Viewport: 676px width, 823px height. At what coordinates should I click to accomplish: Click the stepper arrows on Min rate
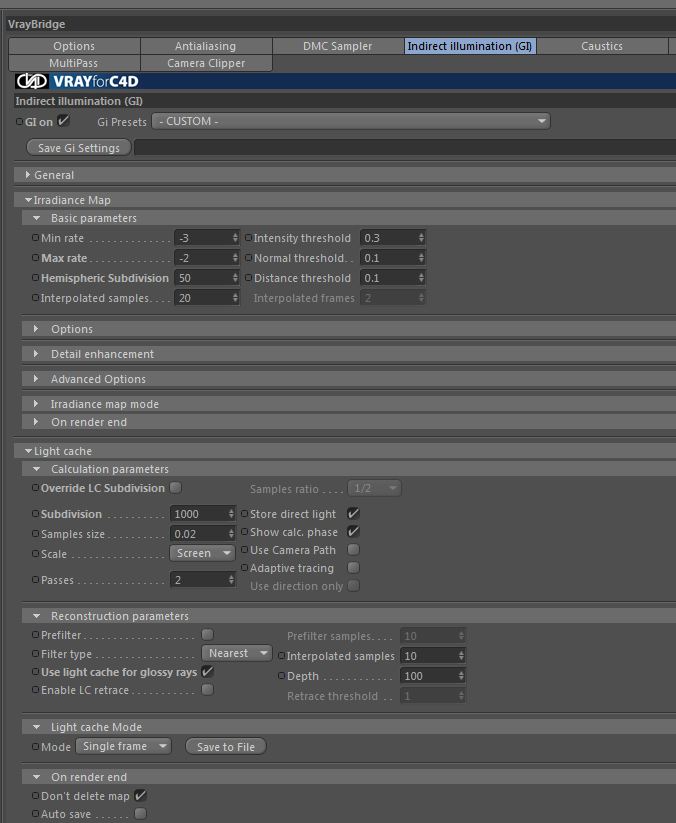[x=235, y=238]
